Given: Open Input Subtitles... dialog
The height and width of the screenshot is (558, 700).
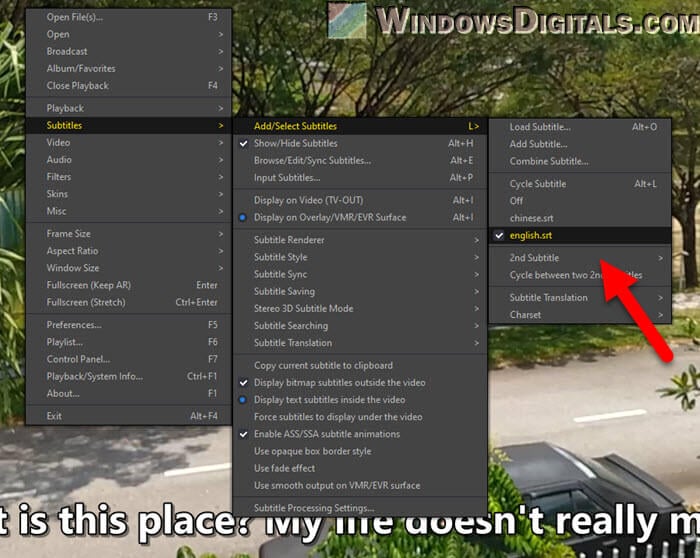Looking at the screenshot, I should click(x=360, y=178).
